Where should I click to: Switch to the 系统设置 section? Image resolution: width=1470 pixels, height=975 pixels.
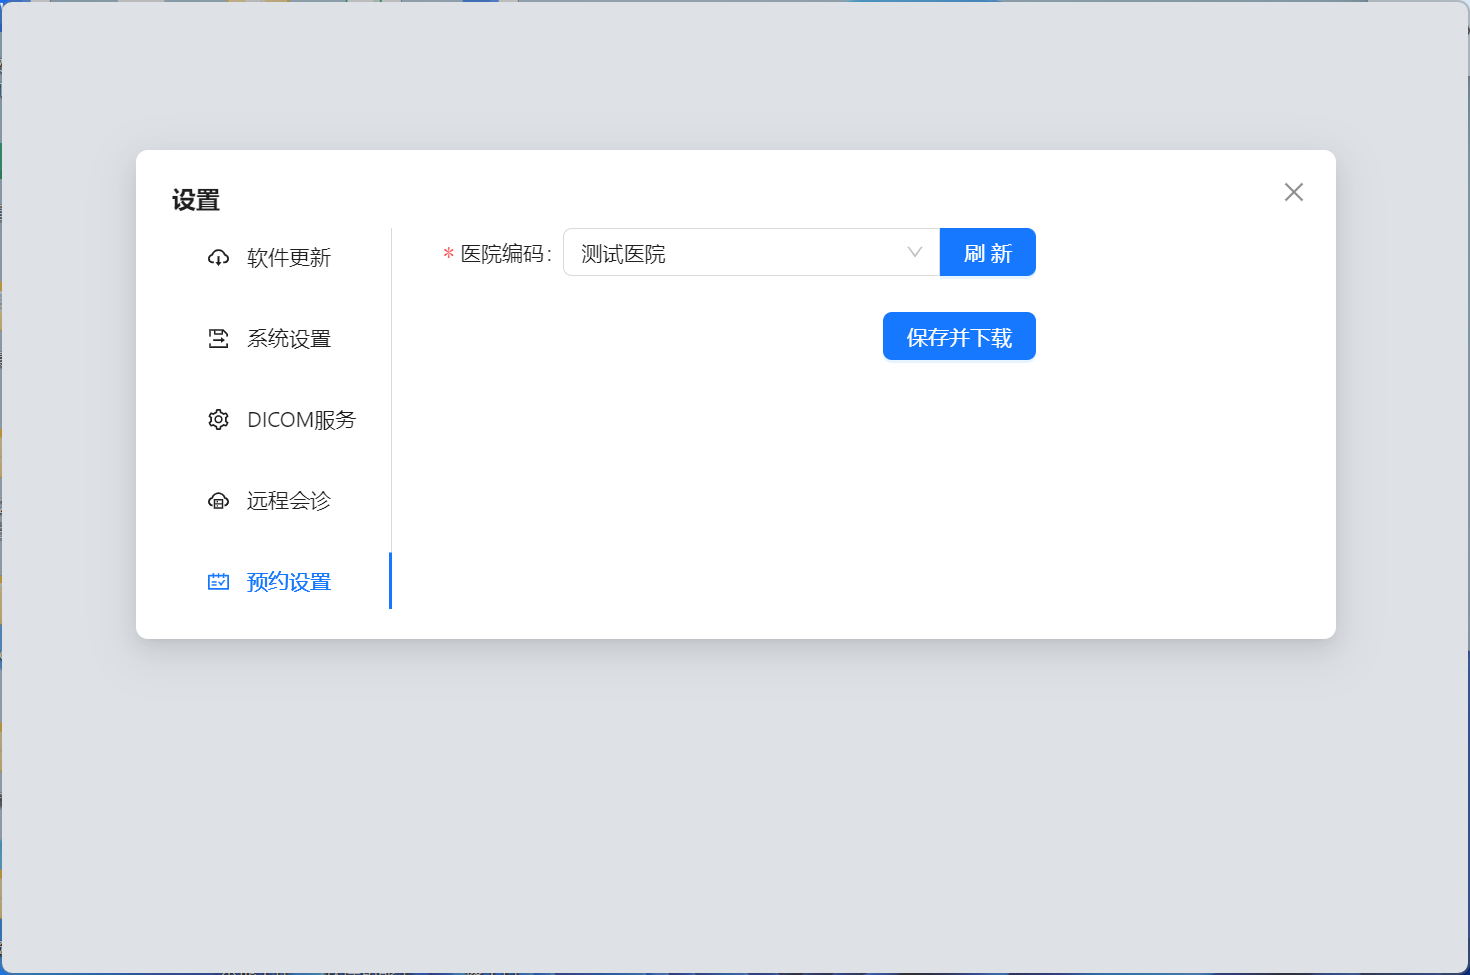[288, 339]
